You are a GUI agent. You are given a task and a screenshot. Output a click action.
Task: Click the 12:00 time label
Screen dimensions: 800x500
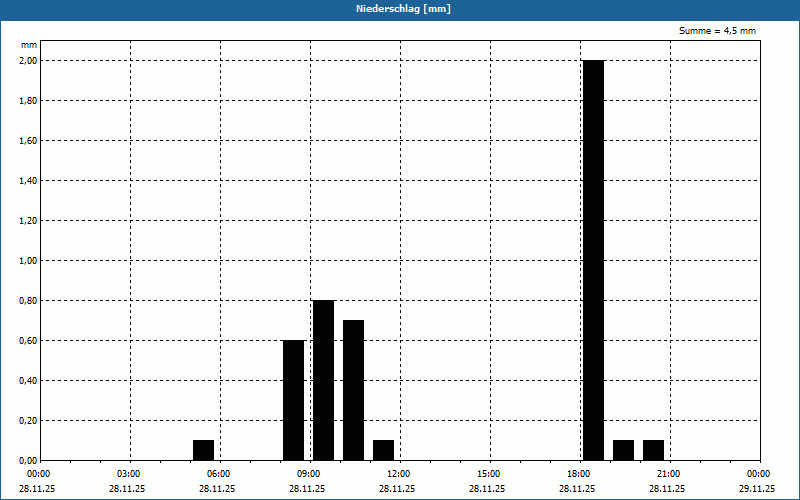click(399, 474)
